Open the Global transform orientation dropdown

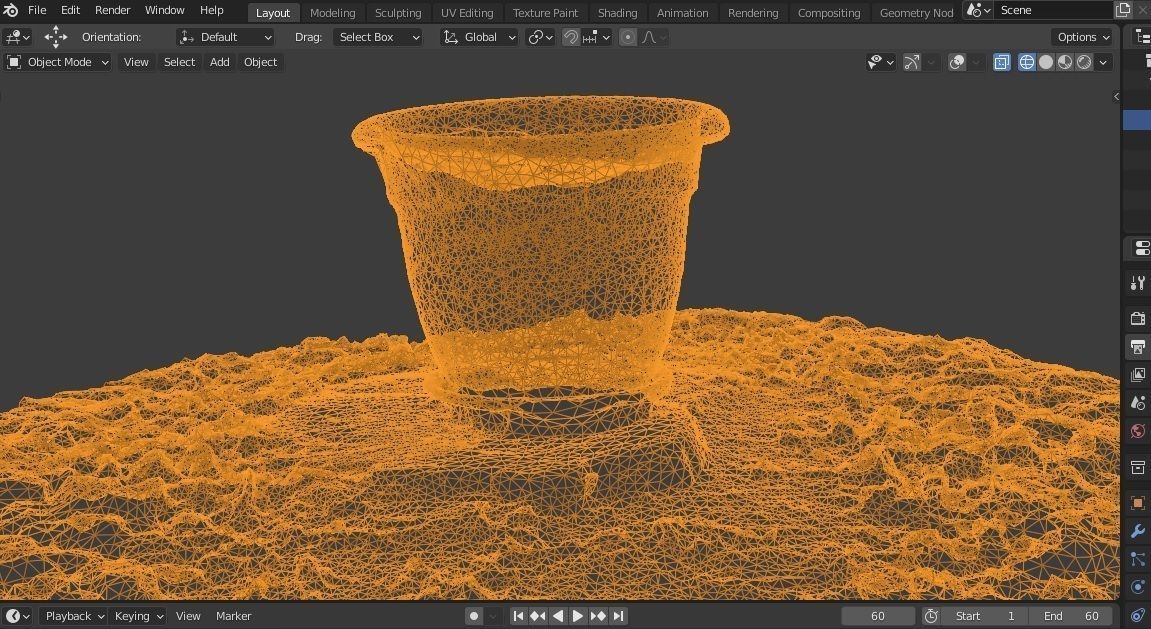pyautogui.click(x=479, y=37)
